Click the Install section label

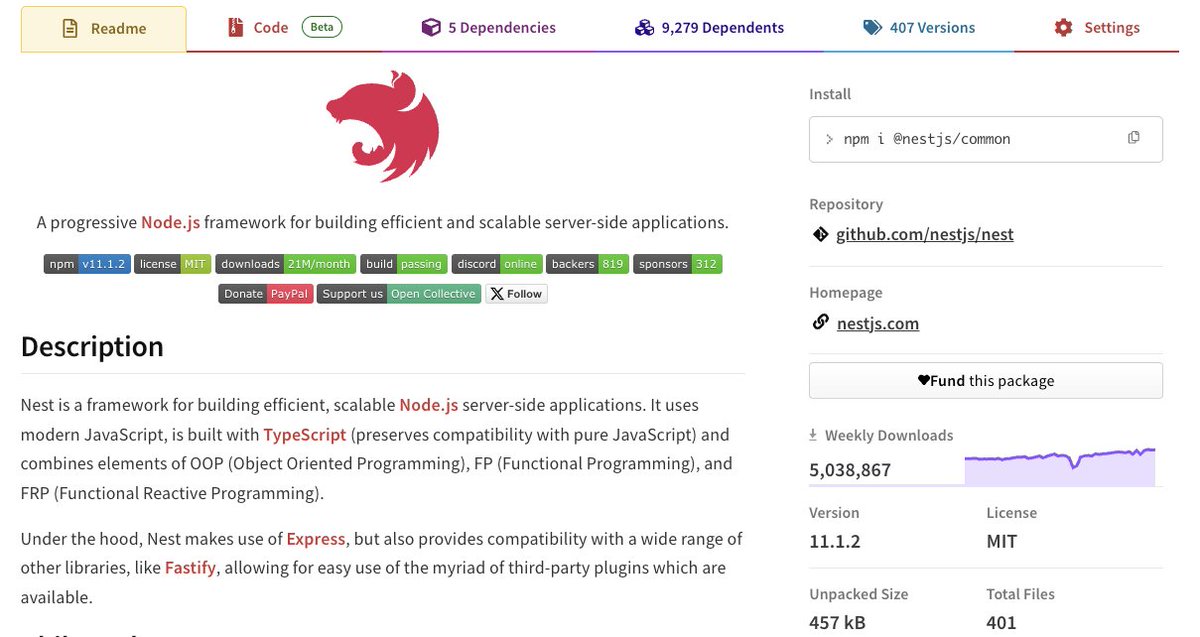coord(830,94)
